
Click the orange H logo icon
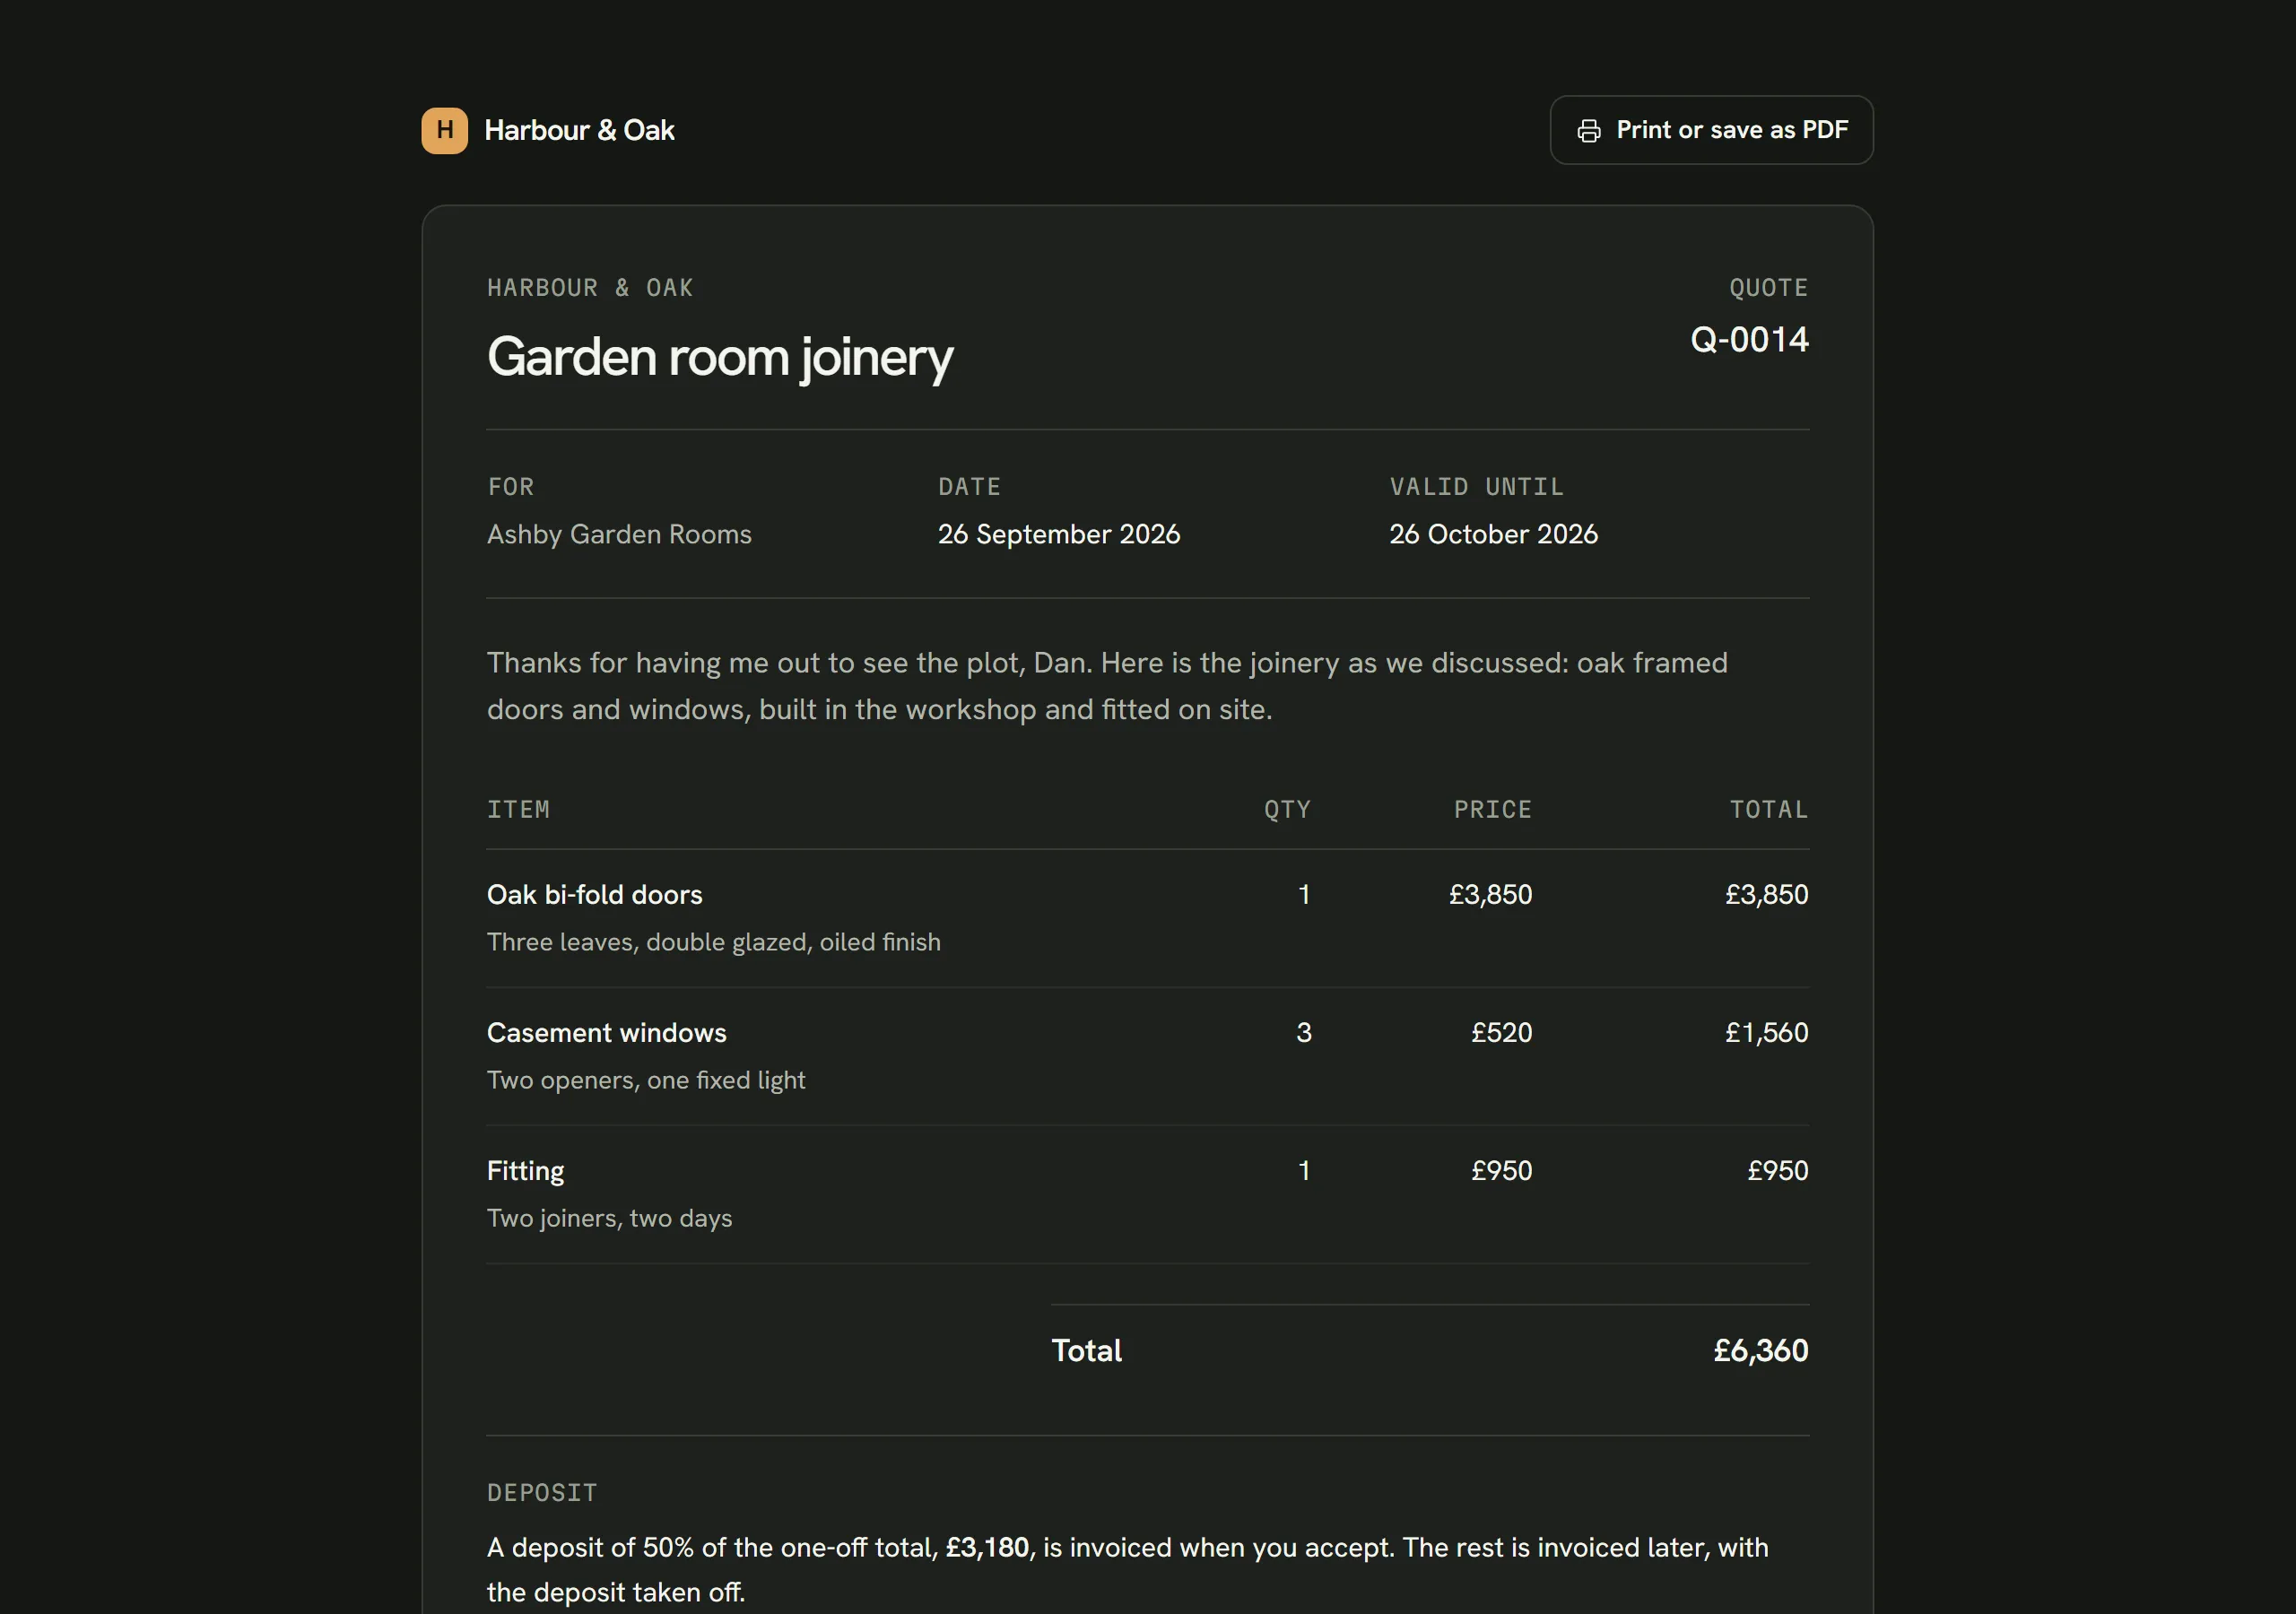444,130
